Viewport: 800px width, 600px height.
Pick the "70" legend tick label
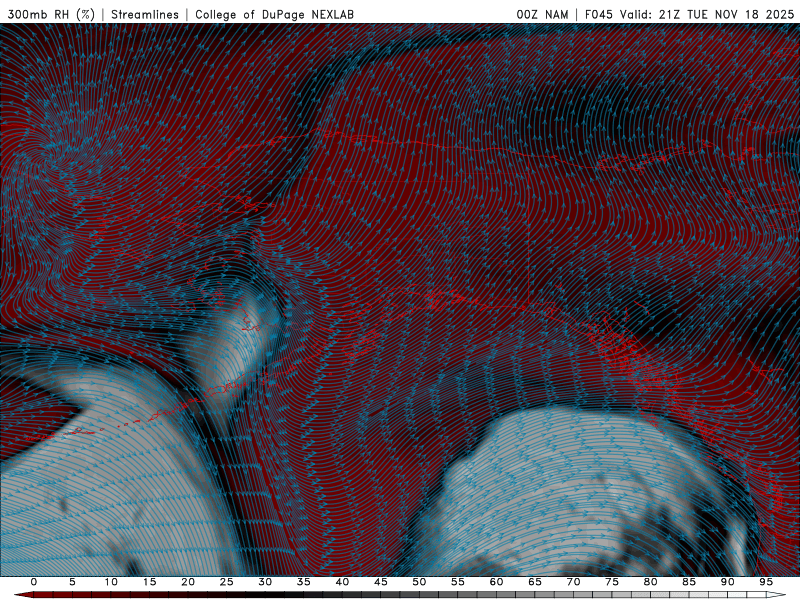point(573,582)
